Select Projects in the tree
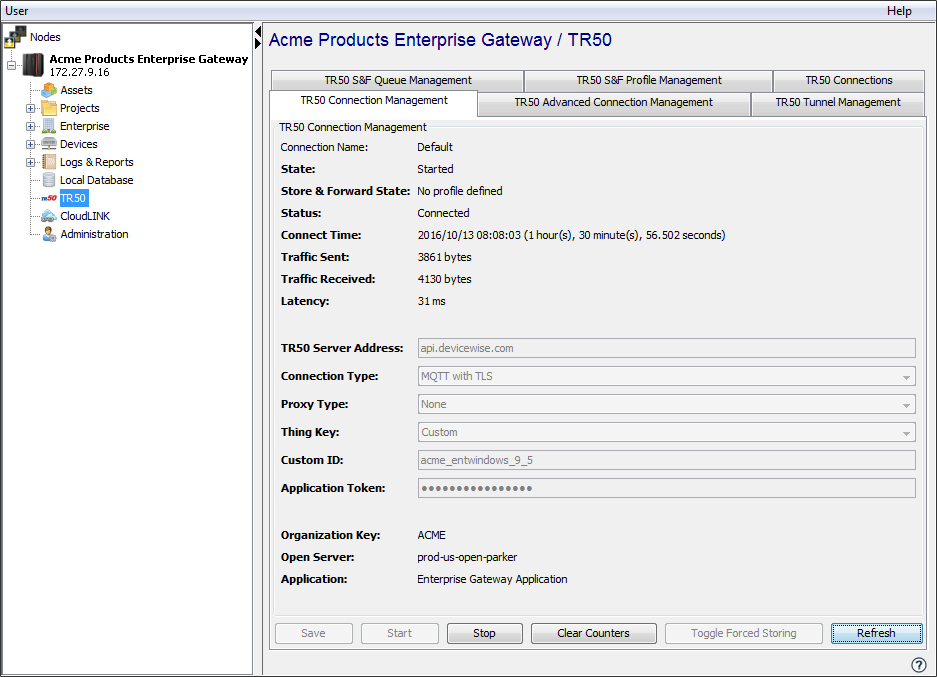 (79, 108)
